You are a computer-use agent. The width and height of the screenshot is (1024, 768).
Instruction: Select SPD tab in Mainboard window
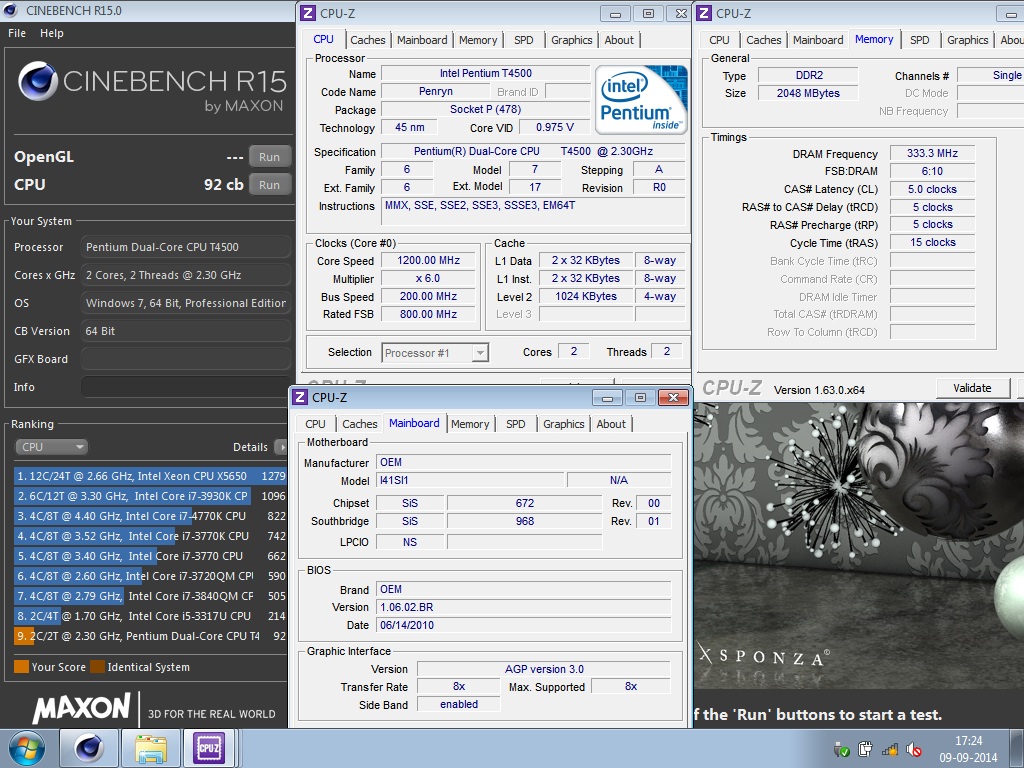pos(515,424)
